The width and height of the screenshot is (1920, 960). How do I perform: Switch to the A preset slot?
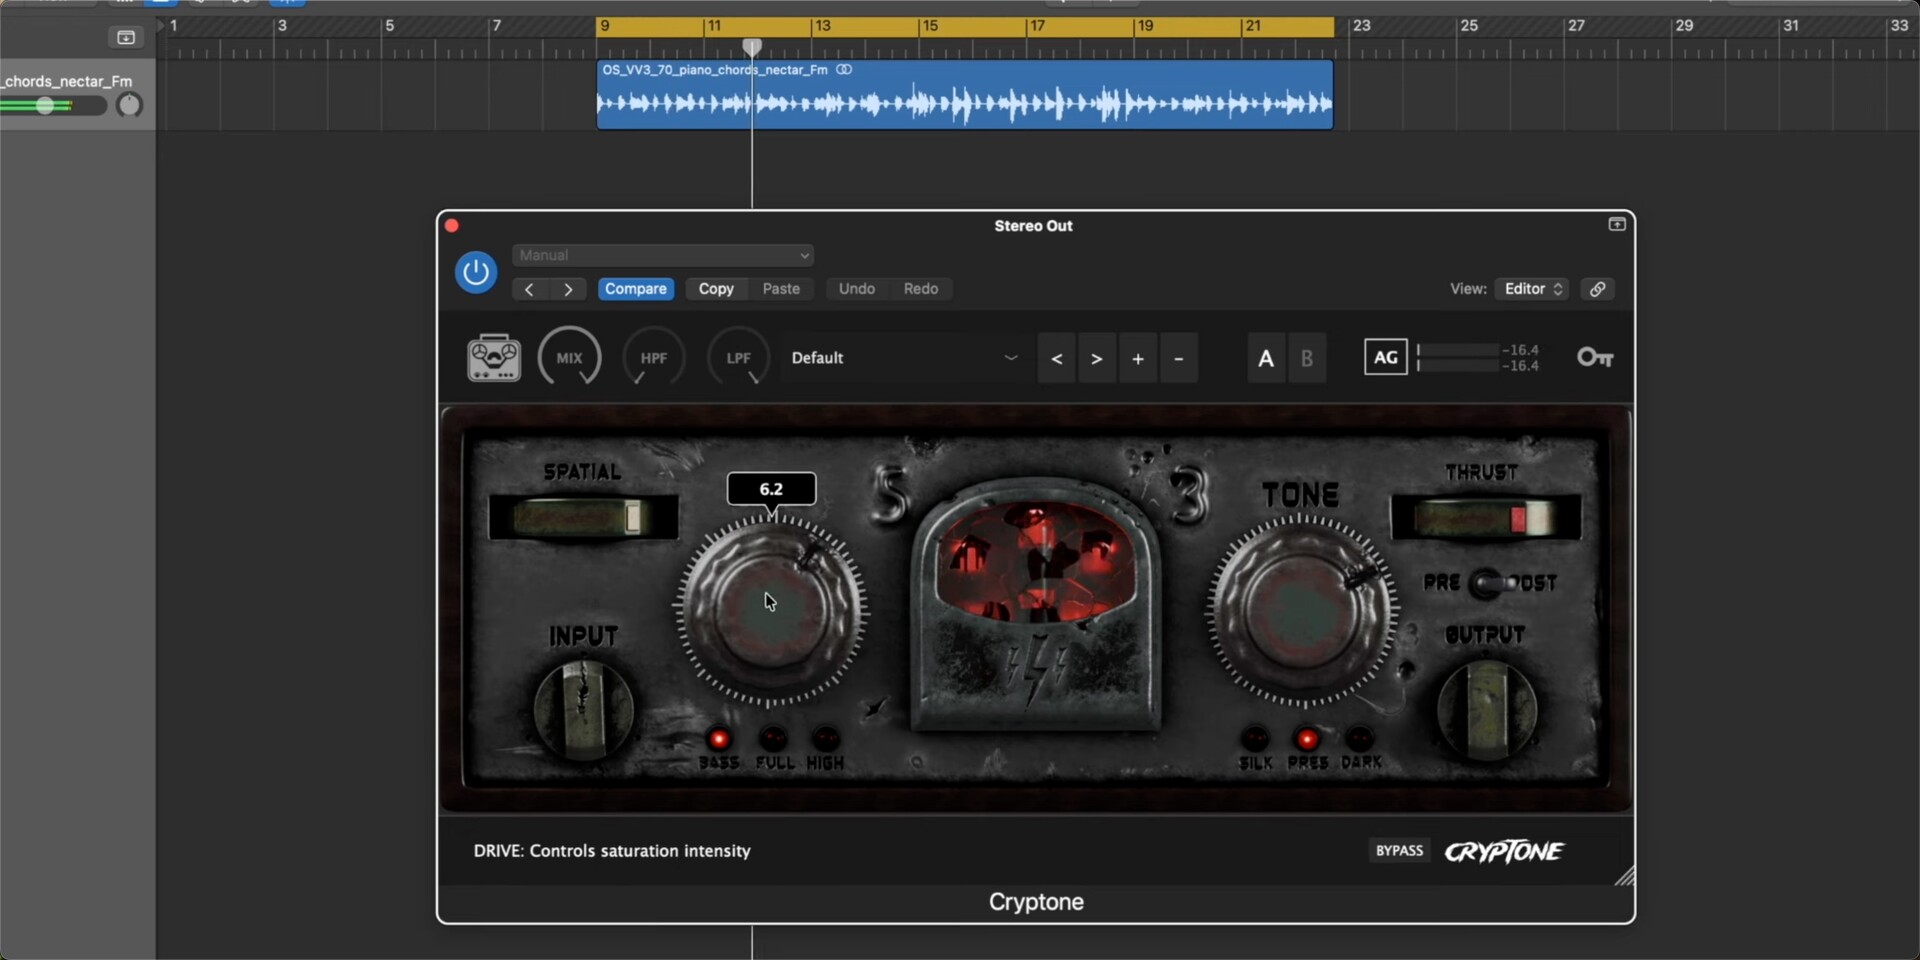[x=1266, y=358]
